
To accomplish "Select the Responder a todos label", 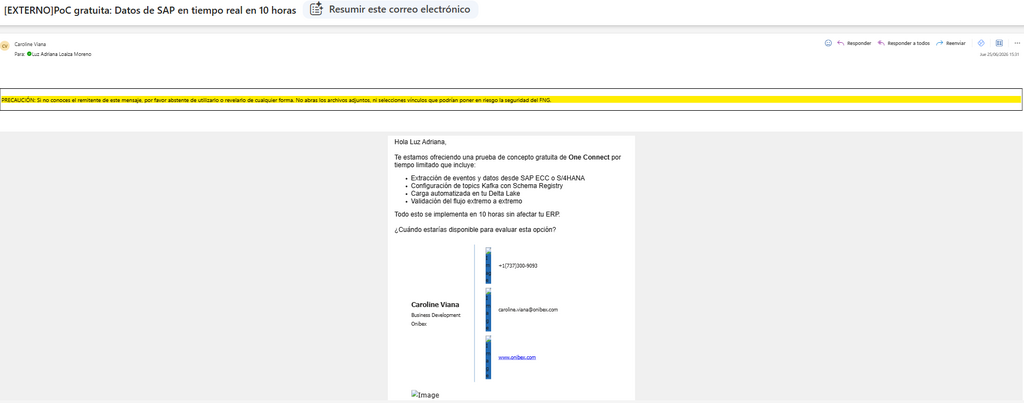I will point(908,43).
